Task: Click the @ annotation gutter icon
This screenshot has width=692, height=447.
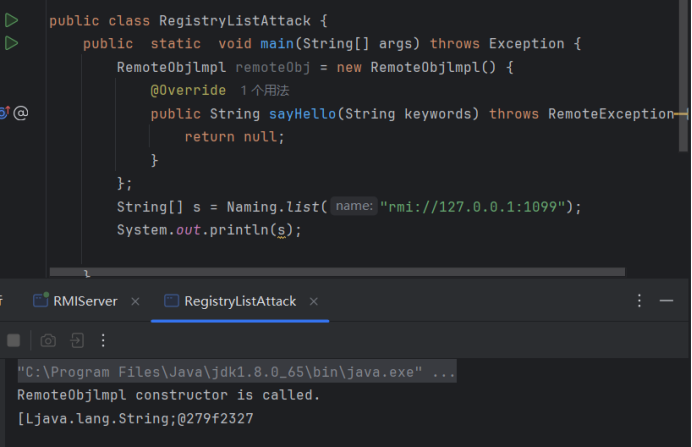Action: (20, 113)
